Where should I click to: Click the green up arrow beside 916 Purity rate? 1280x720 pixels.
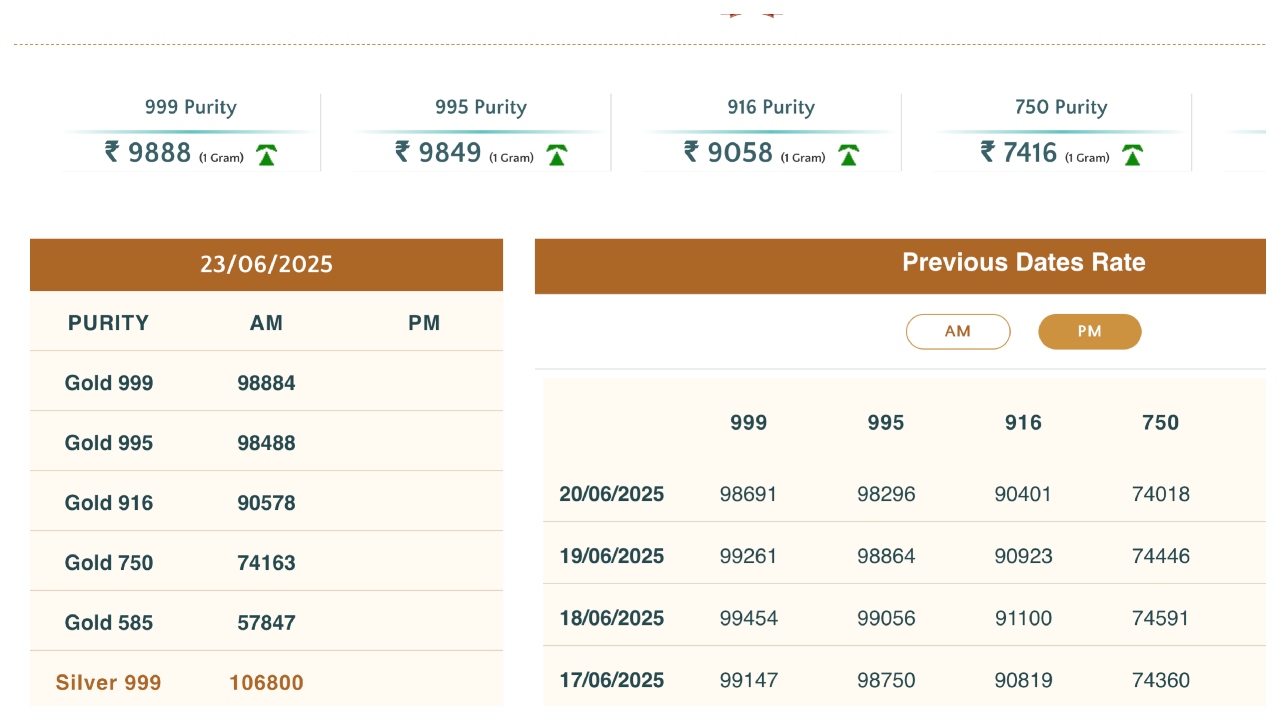click(x=848, y=155)
